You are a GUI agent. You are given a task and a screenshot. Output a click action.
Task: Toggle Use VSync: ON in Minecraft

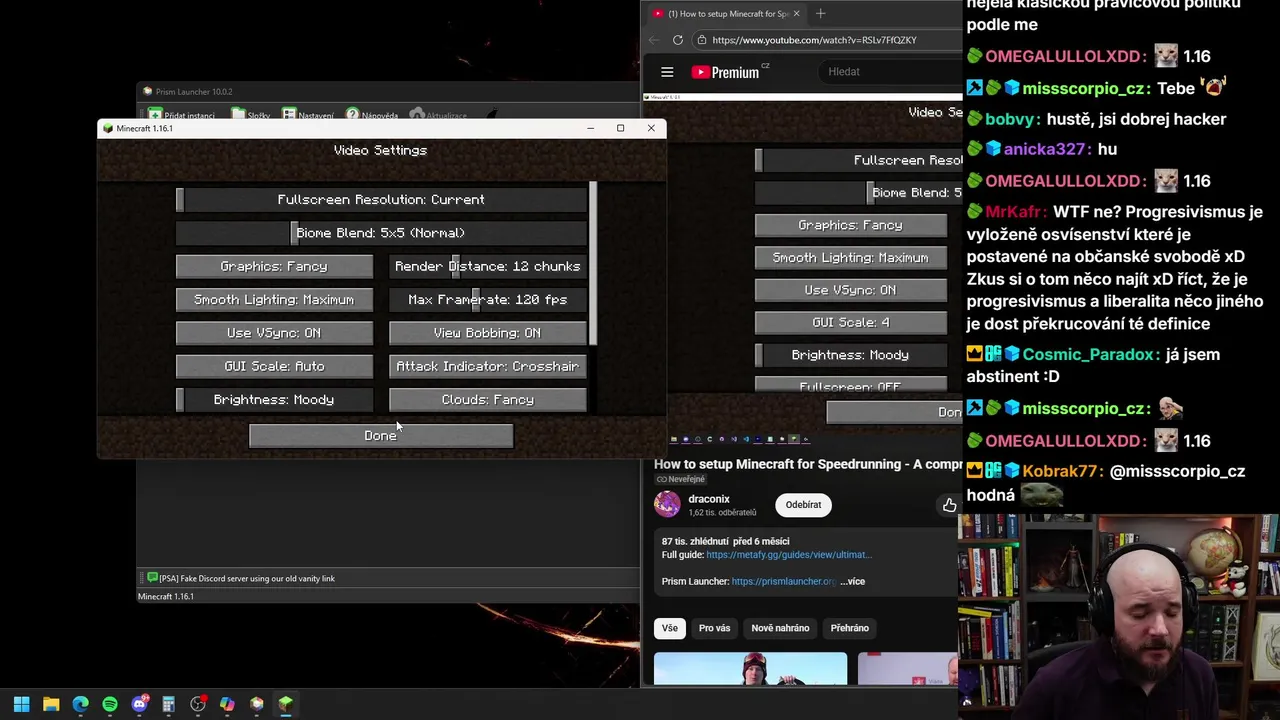click(x=274, y=333)
